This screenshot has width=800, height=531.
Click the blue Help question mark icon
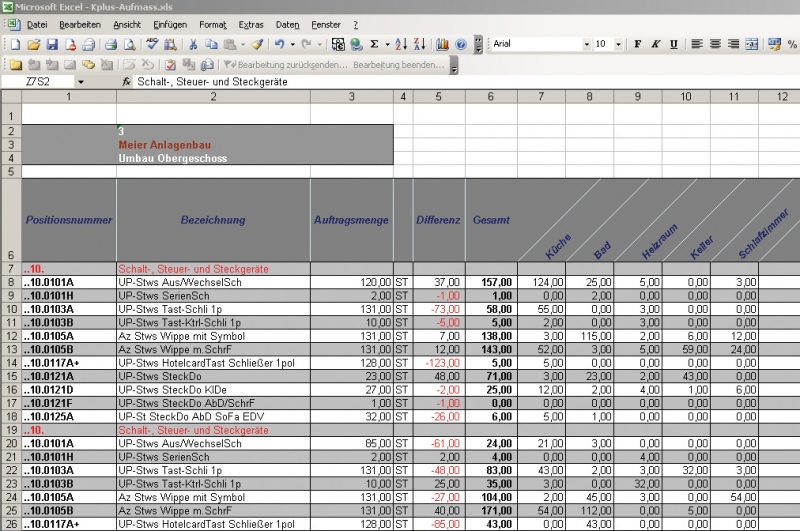461,45
